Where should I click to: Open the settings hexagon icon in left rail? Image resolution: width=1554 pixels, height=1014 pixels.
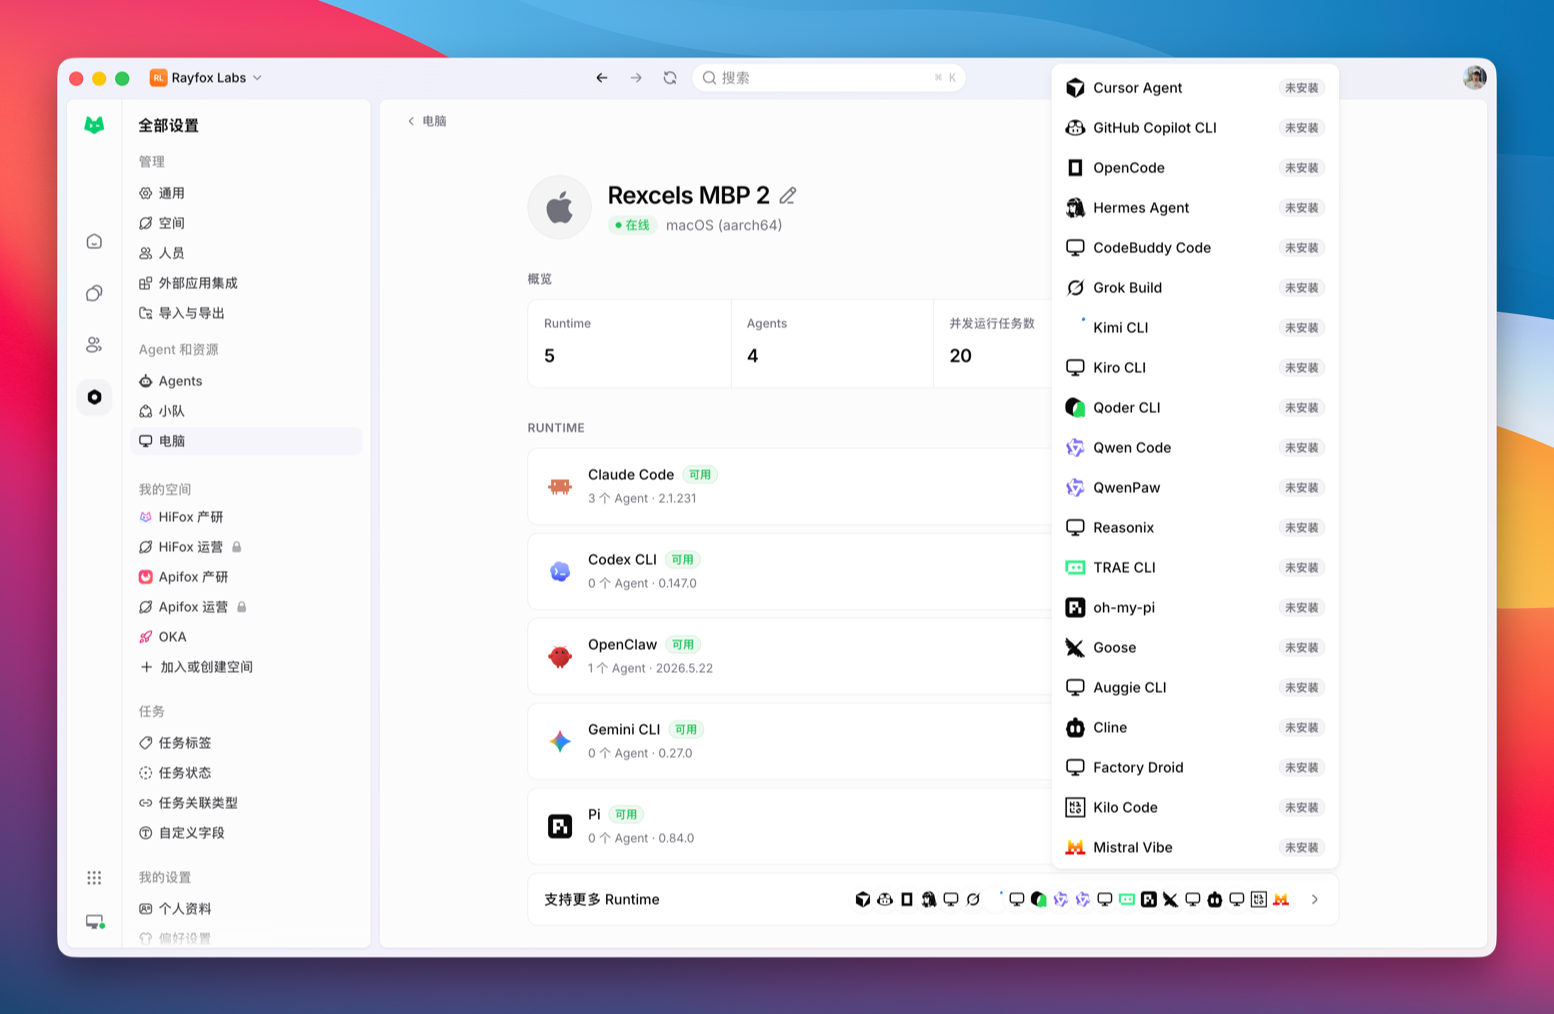point(94,397)
